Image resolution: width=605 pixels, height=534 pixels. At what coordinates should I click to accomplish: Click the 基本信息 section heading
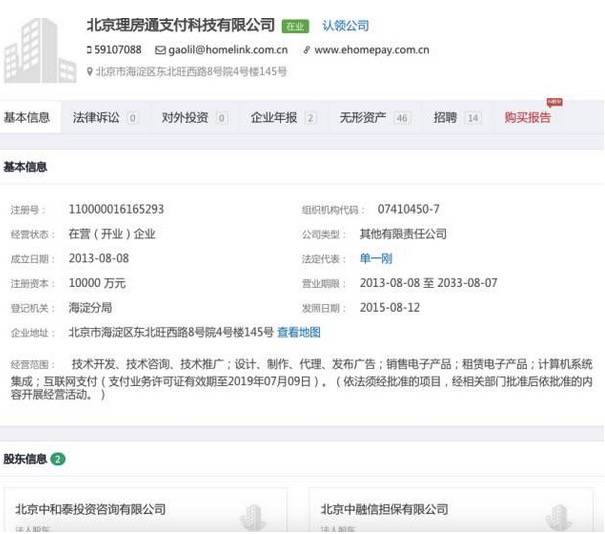tap(25, 167)
